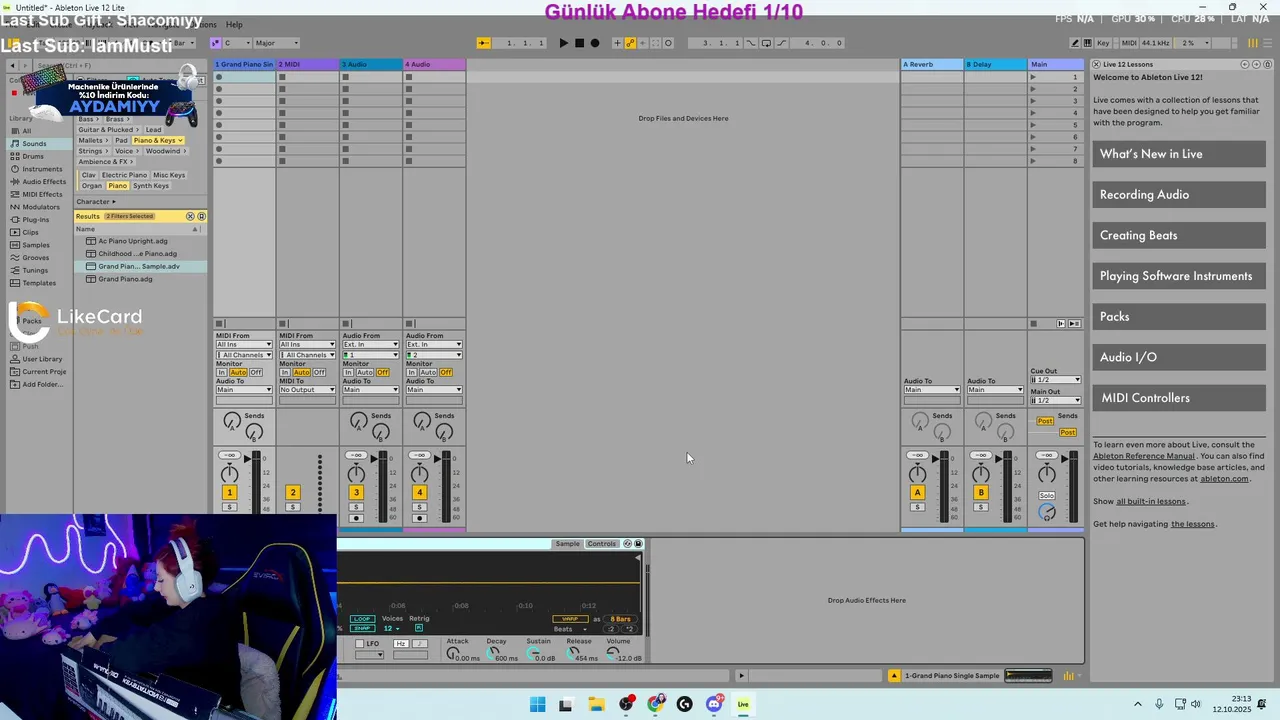Open MIDI Controllers lesson
Viewport: 1280px width, 720px height.
(x=1179, y=398)
